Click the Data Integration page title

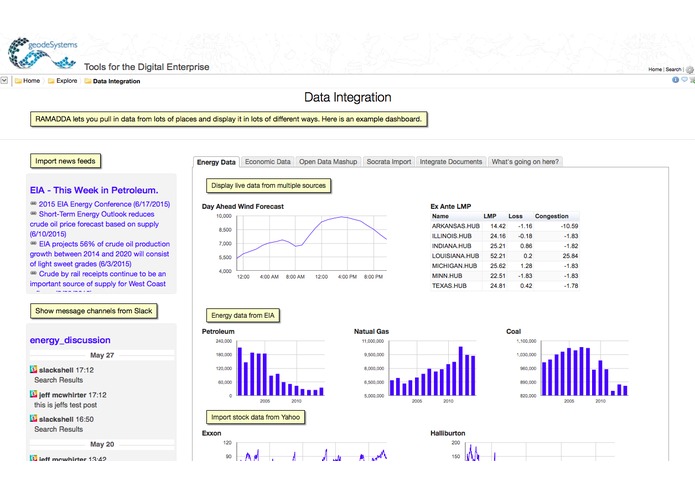348,97
